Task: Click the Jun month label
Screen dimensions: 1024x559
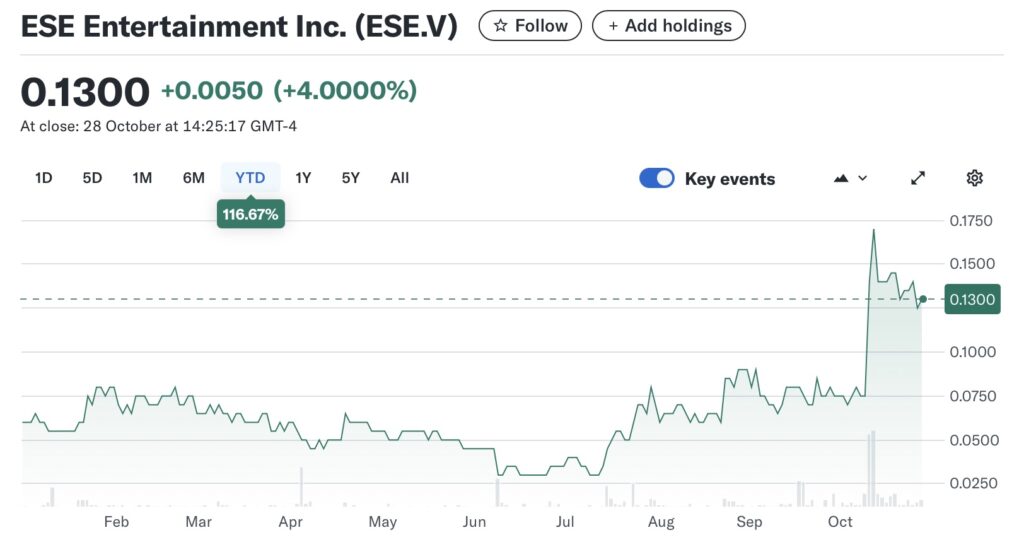Action: 474,522
